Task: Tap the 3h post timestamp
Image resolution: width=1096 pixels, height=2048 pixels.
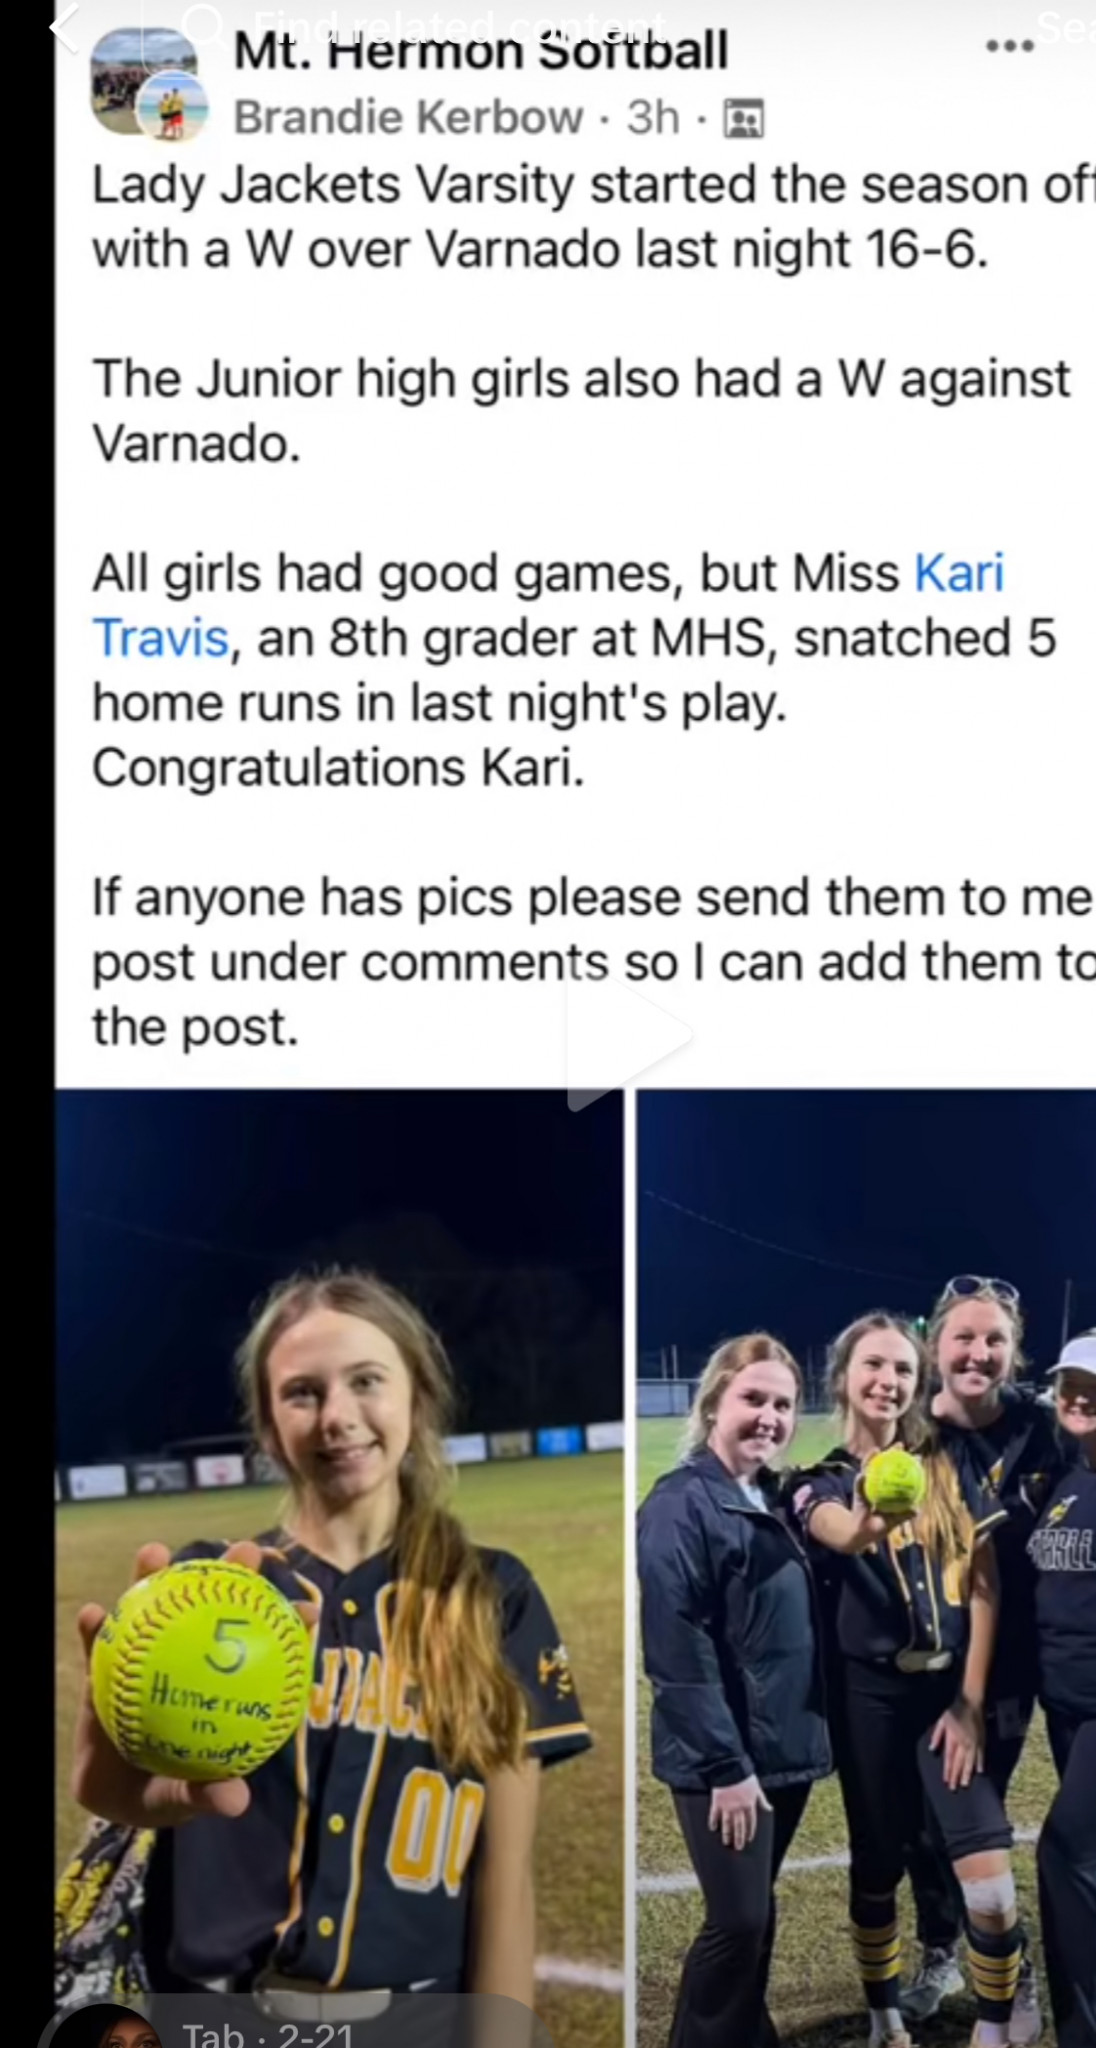Action: click(x=653, y=118)
